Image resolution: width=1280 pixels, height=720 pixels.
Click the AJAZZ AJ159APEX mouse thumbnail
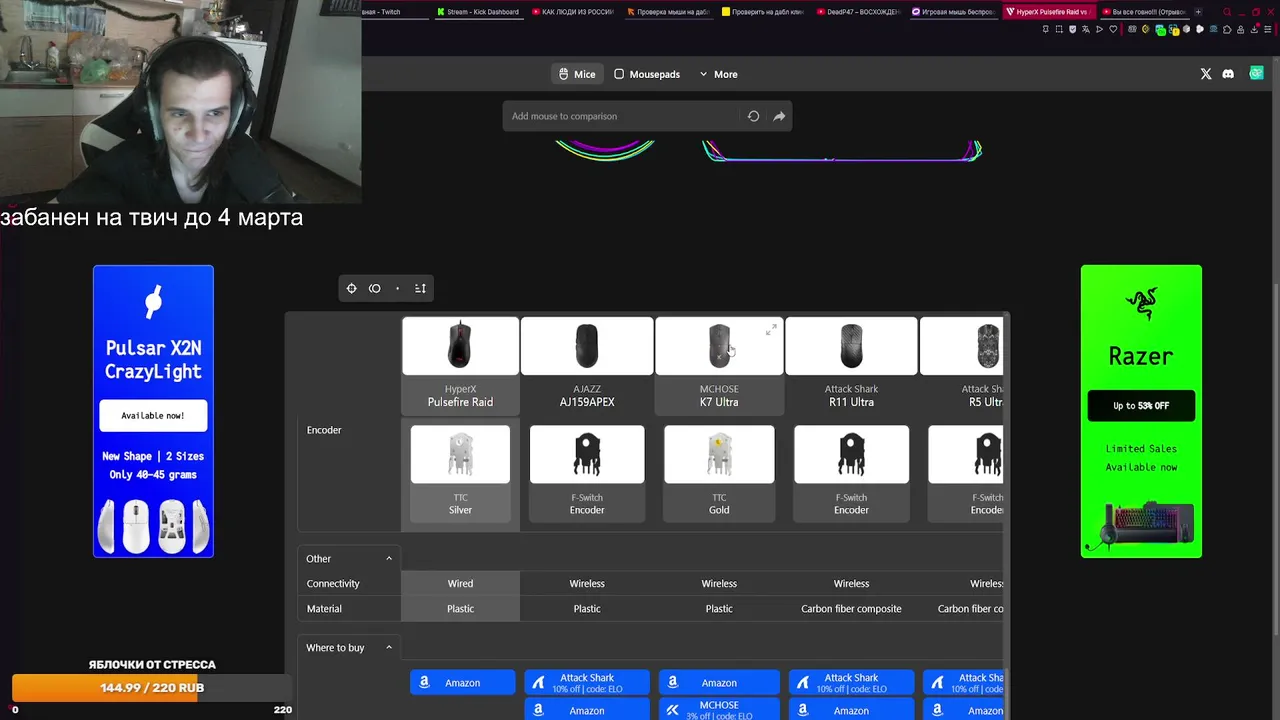[x=587, y=346]
